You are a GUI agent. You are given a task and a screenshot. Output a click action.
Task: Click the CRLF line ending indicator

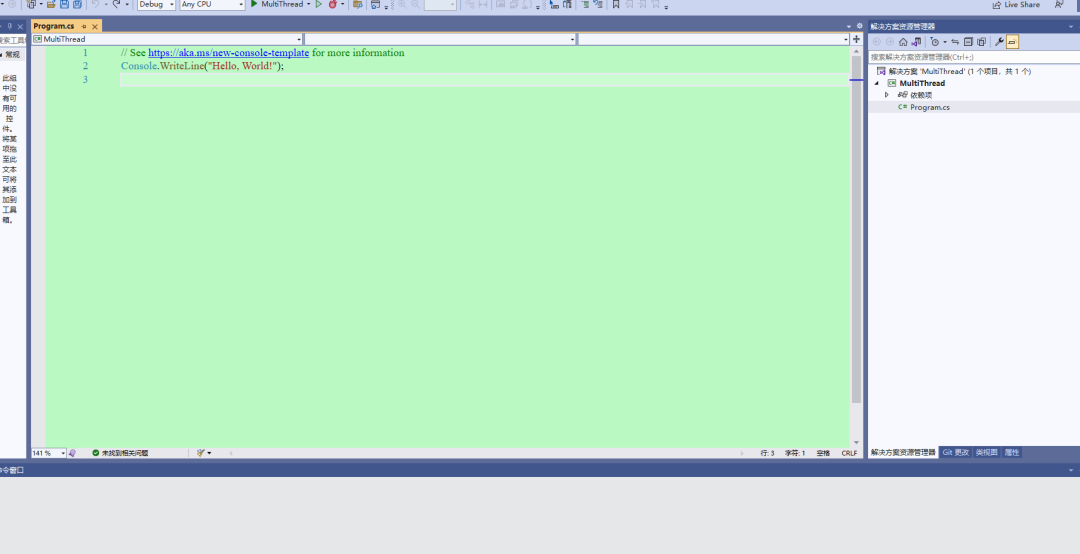point(849,453)
